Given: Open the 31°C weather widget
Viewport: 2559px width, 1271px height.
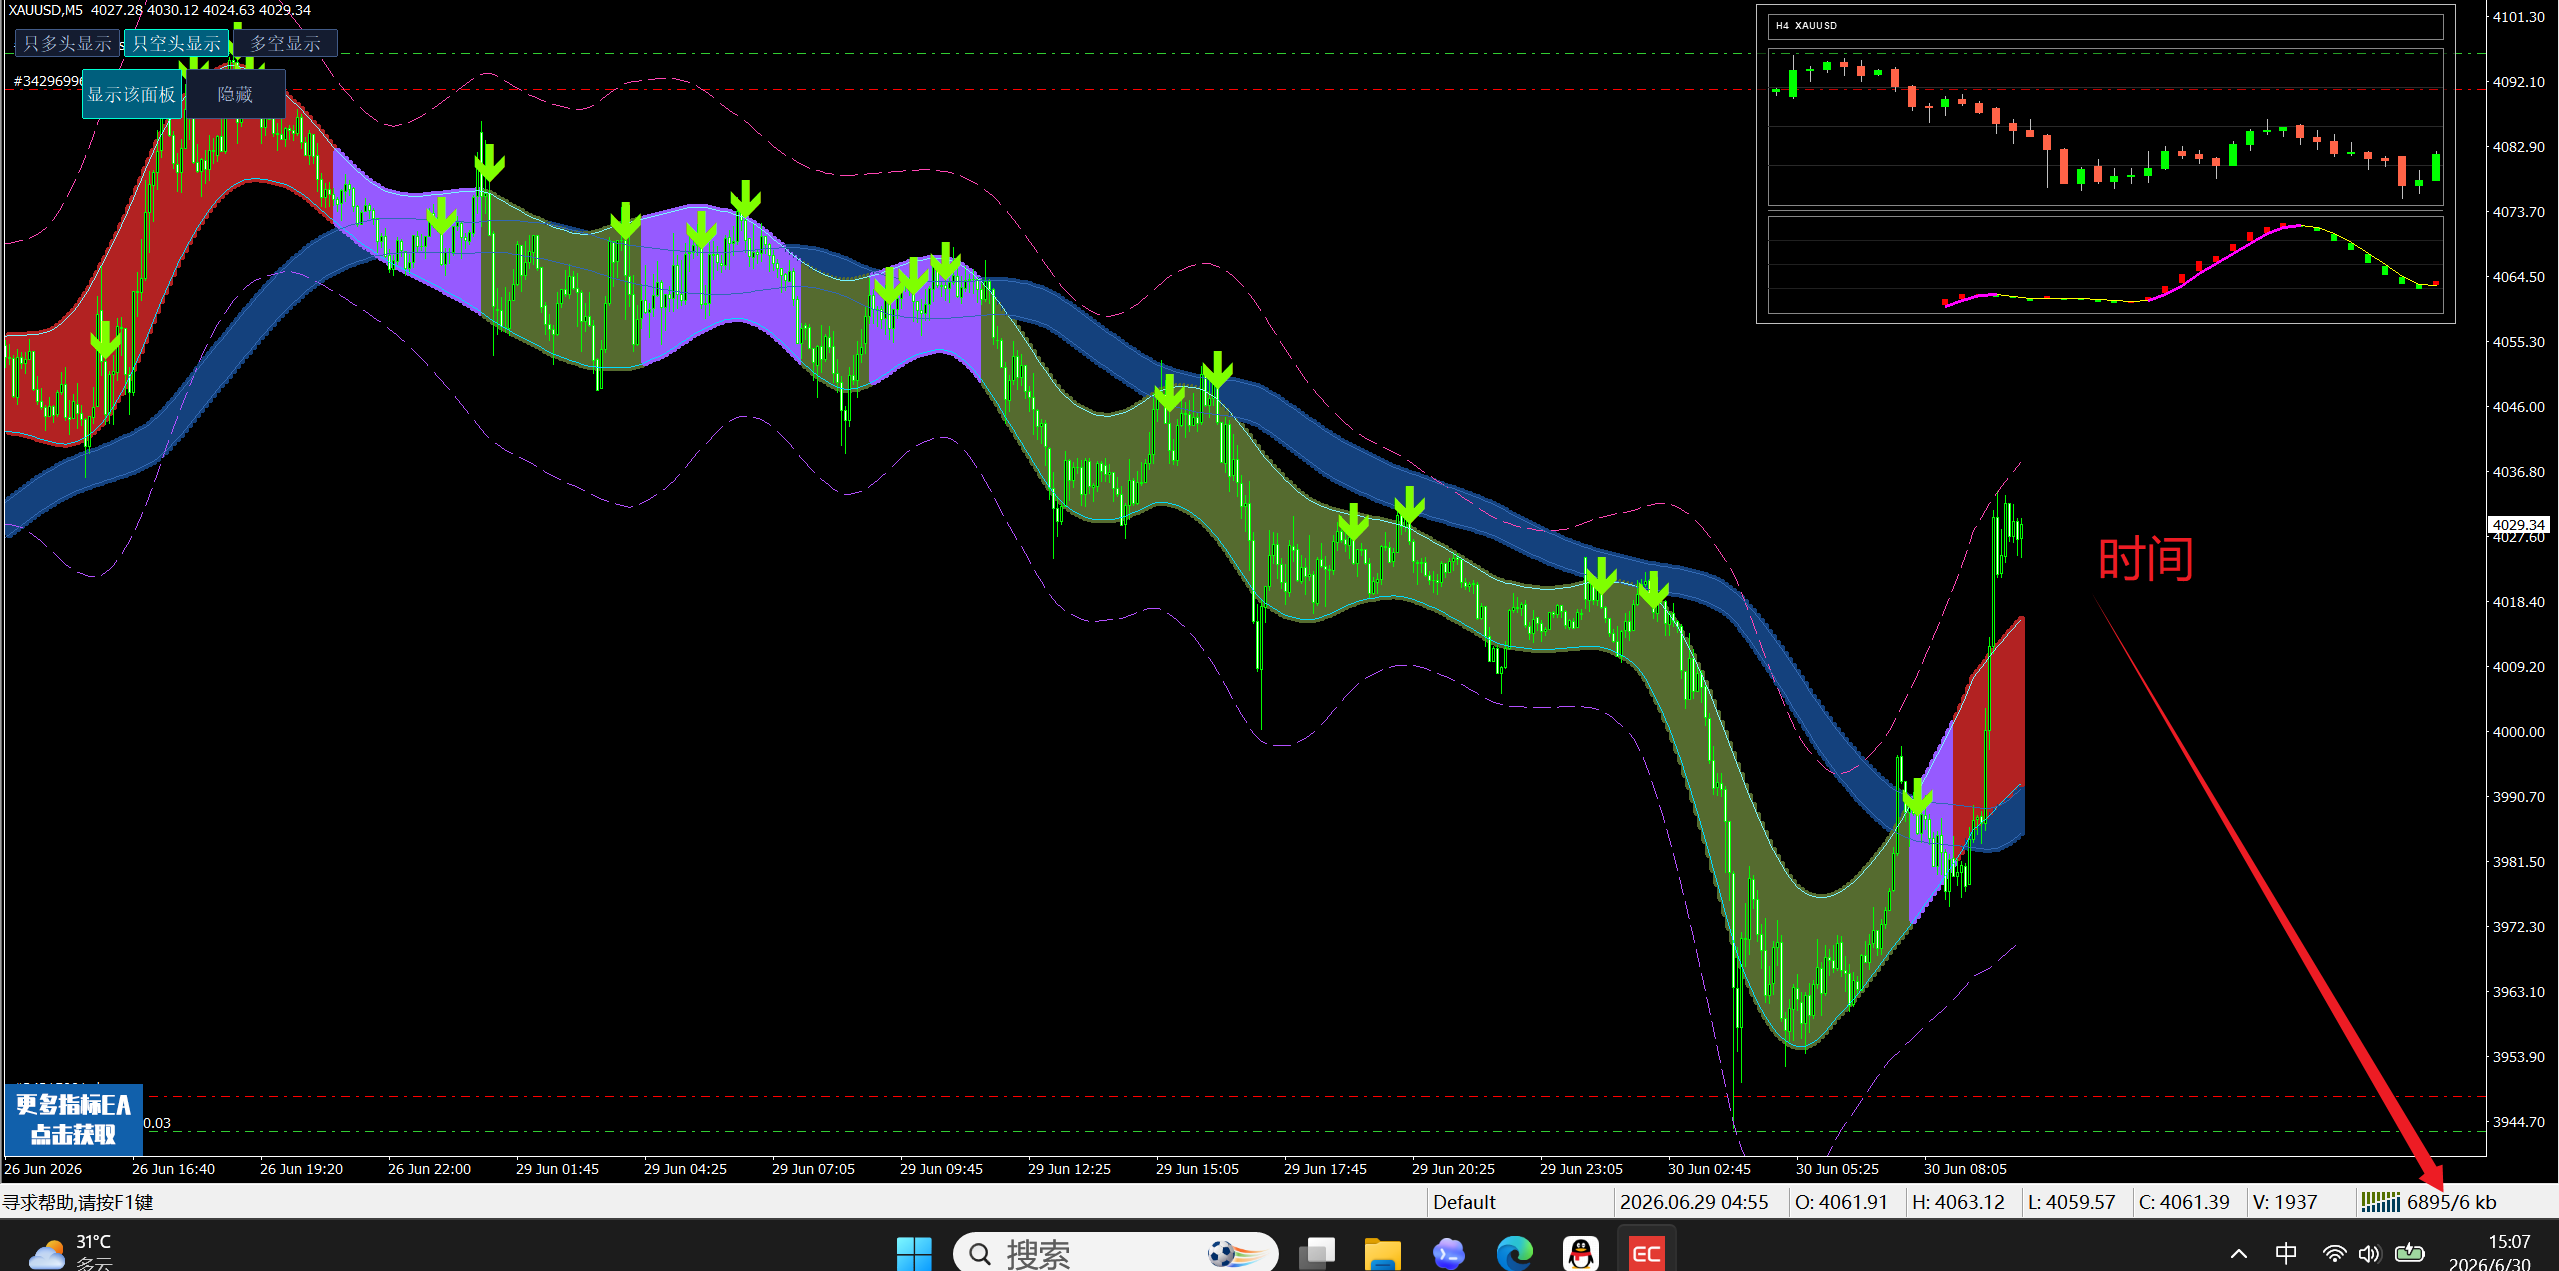Looking at the screenshot, I should click(70, 1252).
